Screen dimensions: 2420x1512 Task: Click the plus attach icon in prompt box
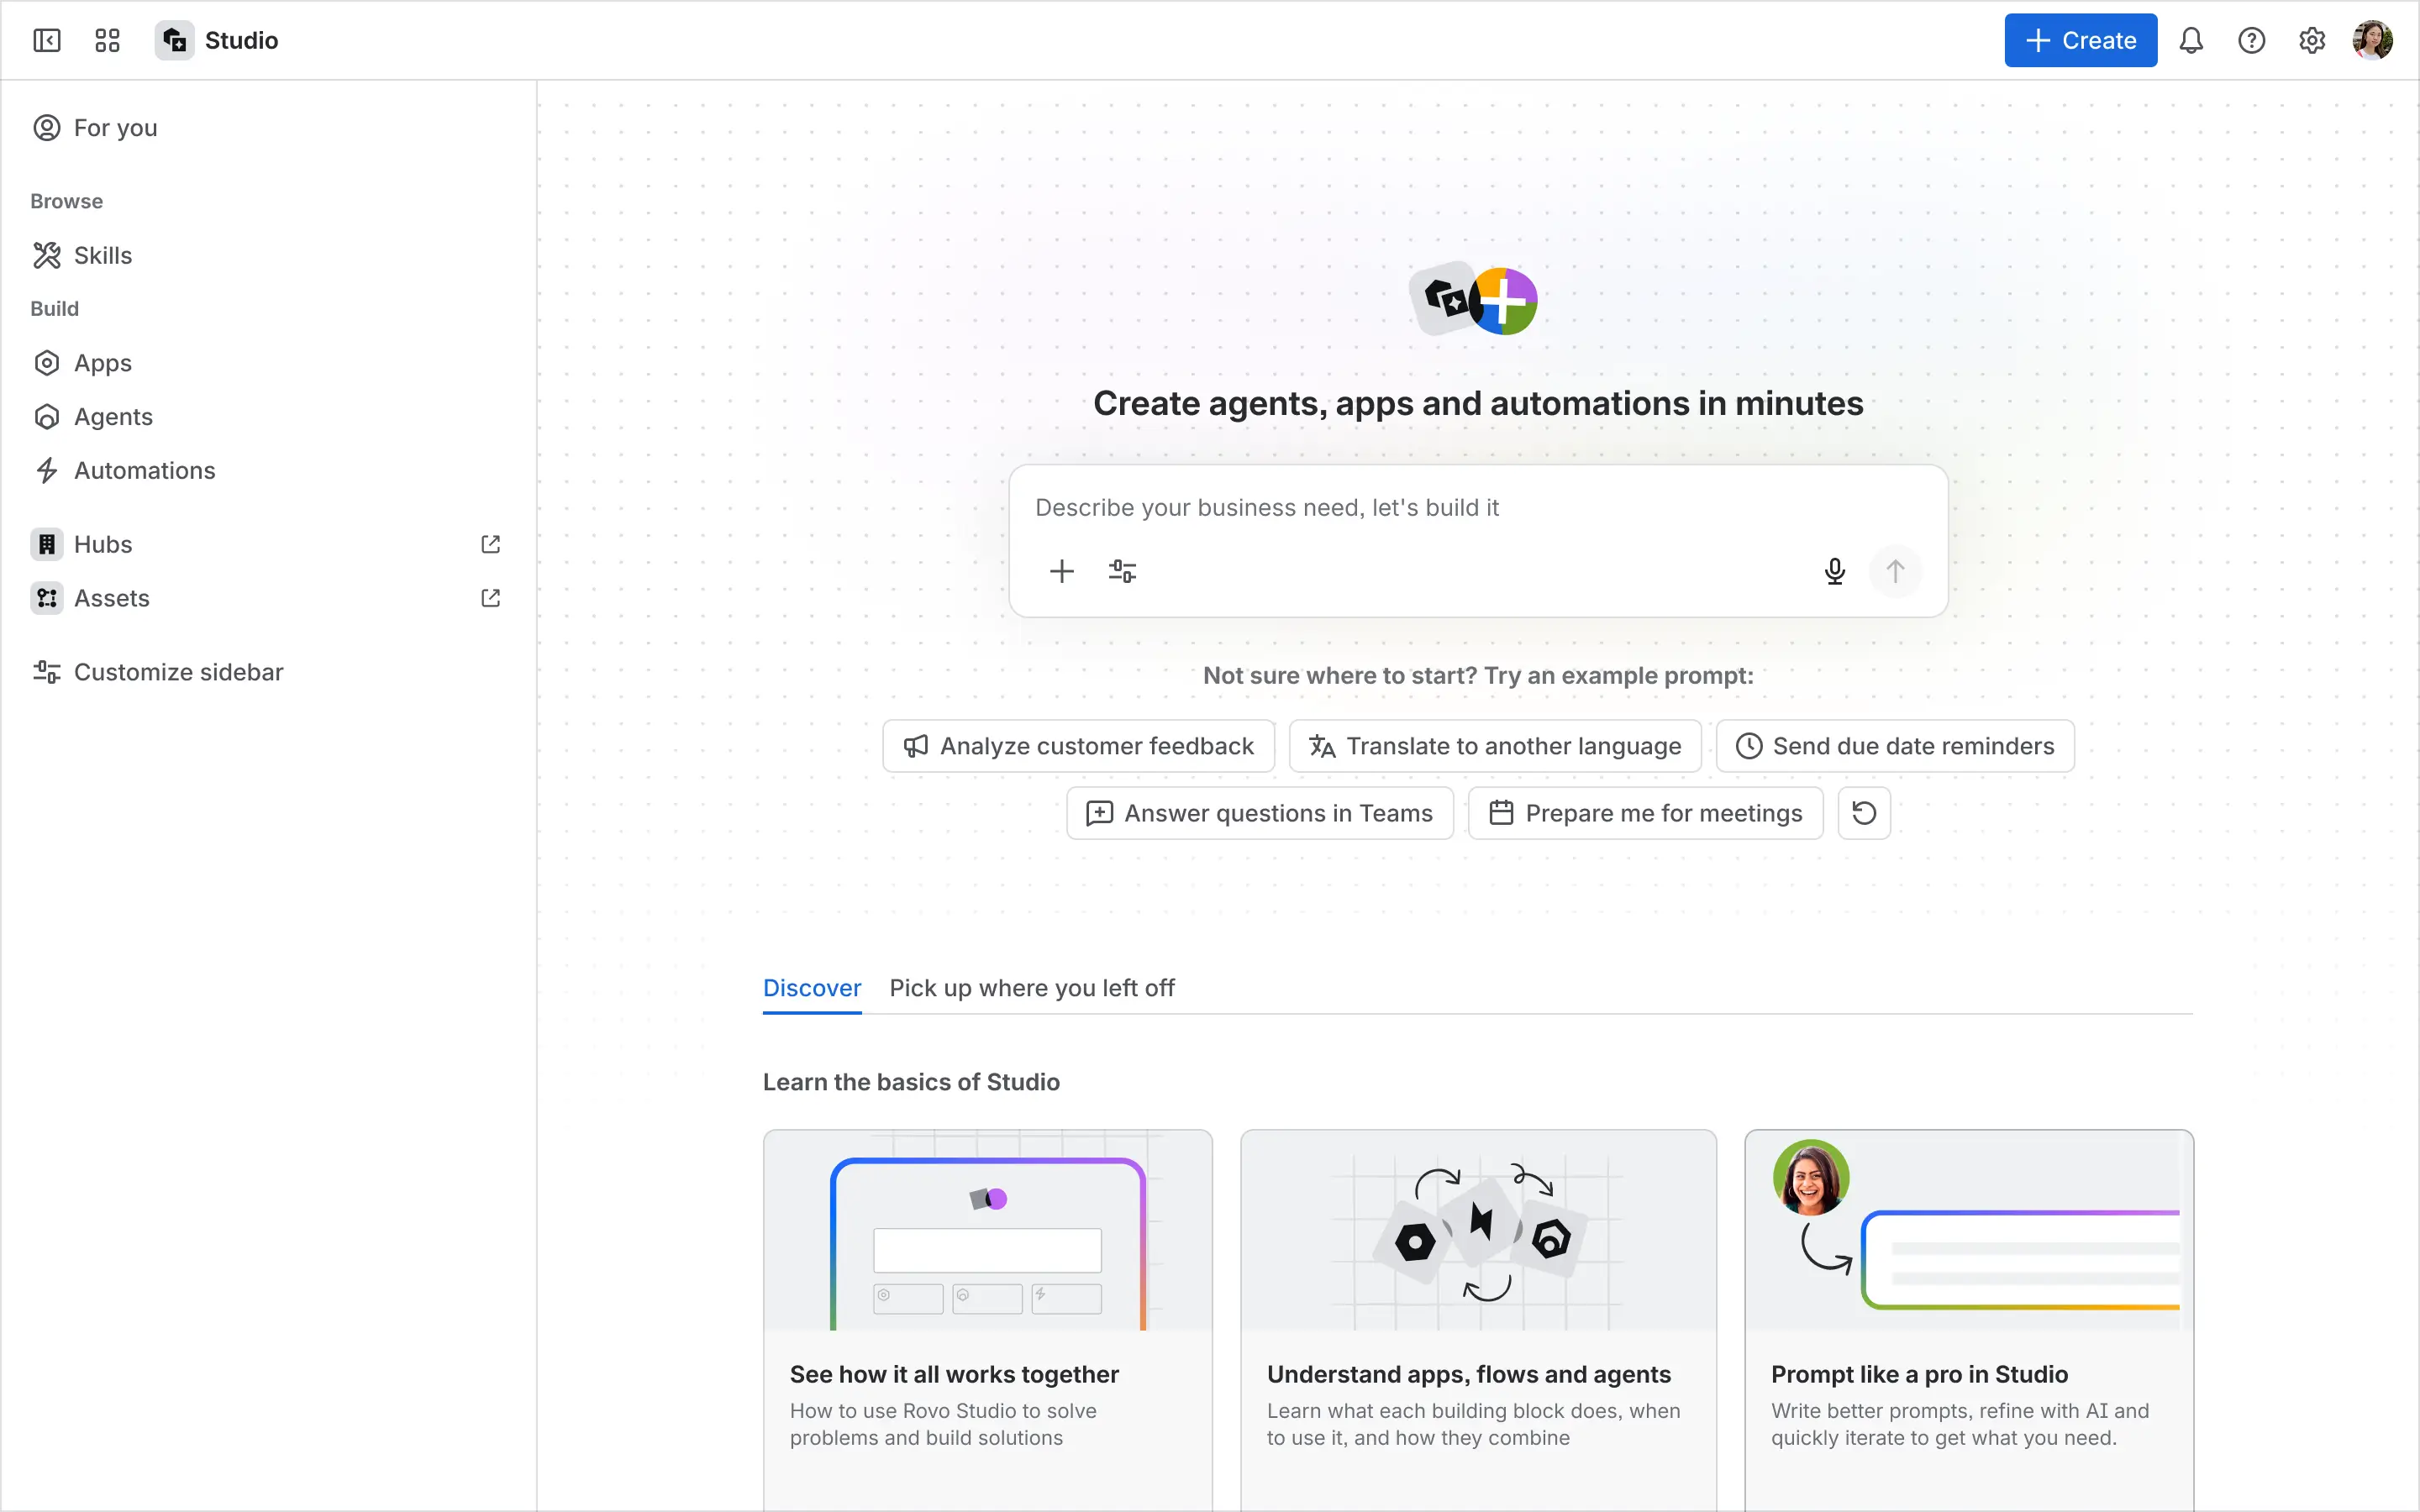(x=1061, y=571)
